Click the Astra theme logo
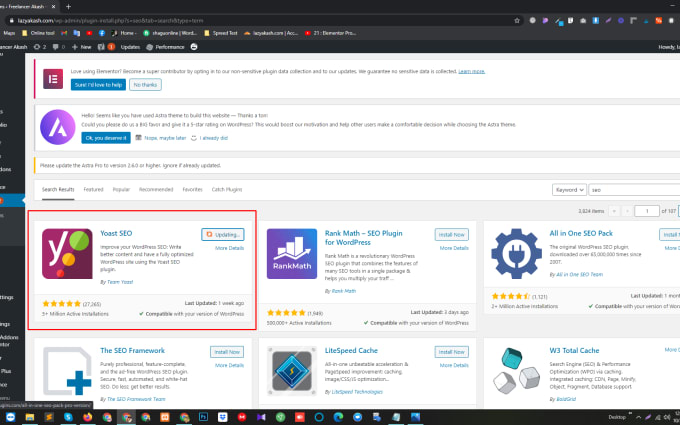 tap(58, 127)
